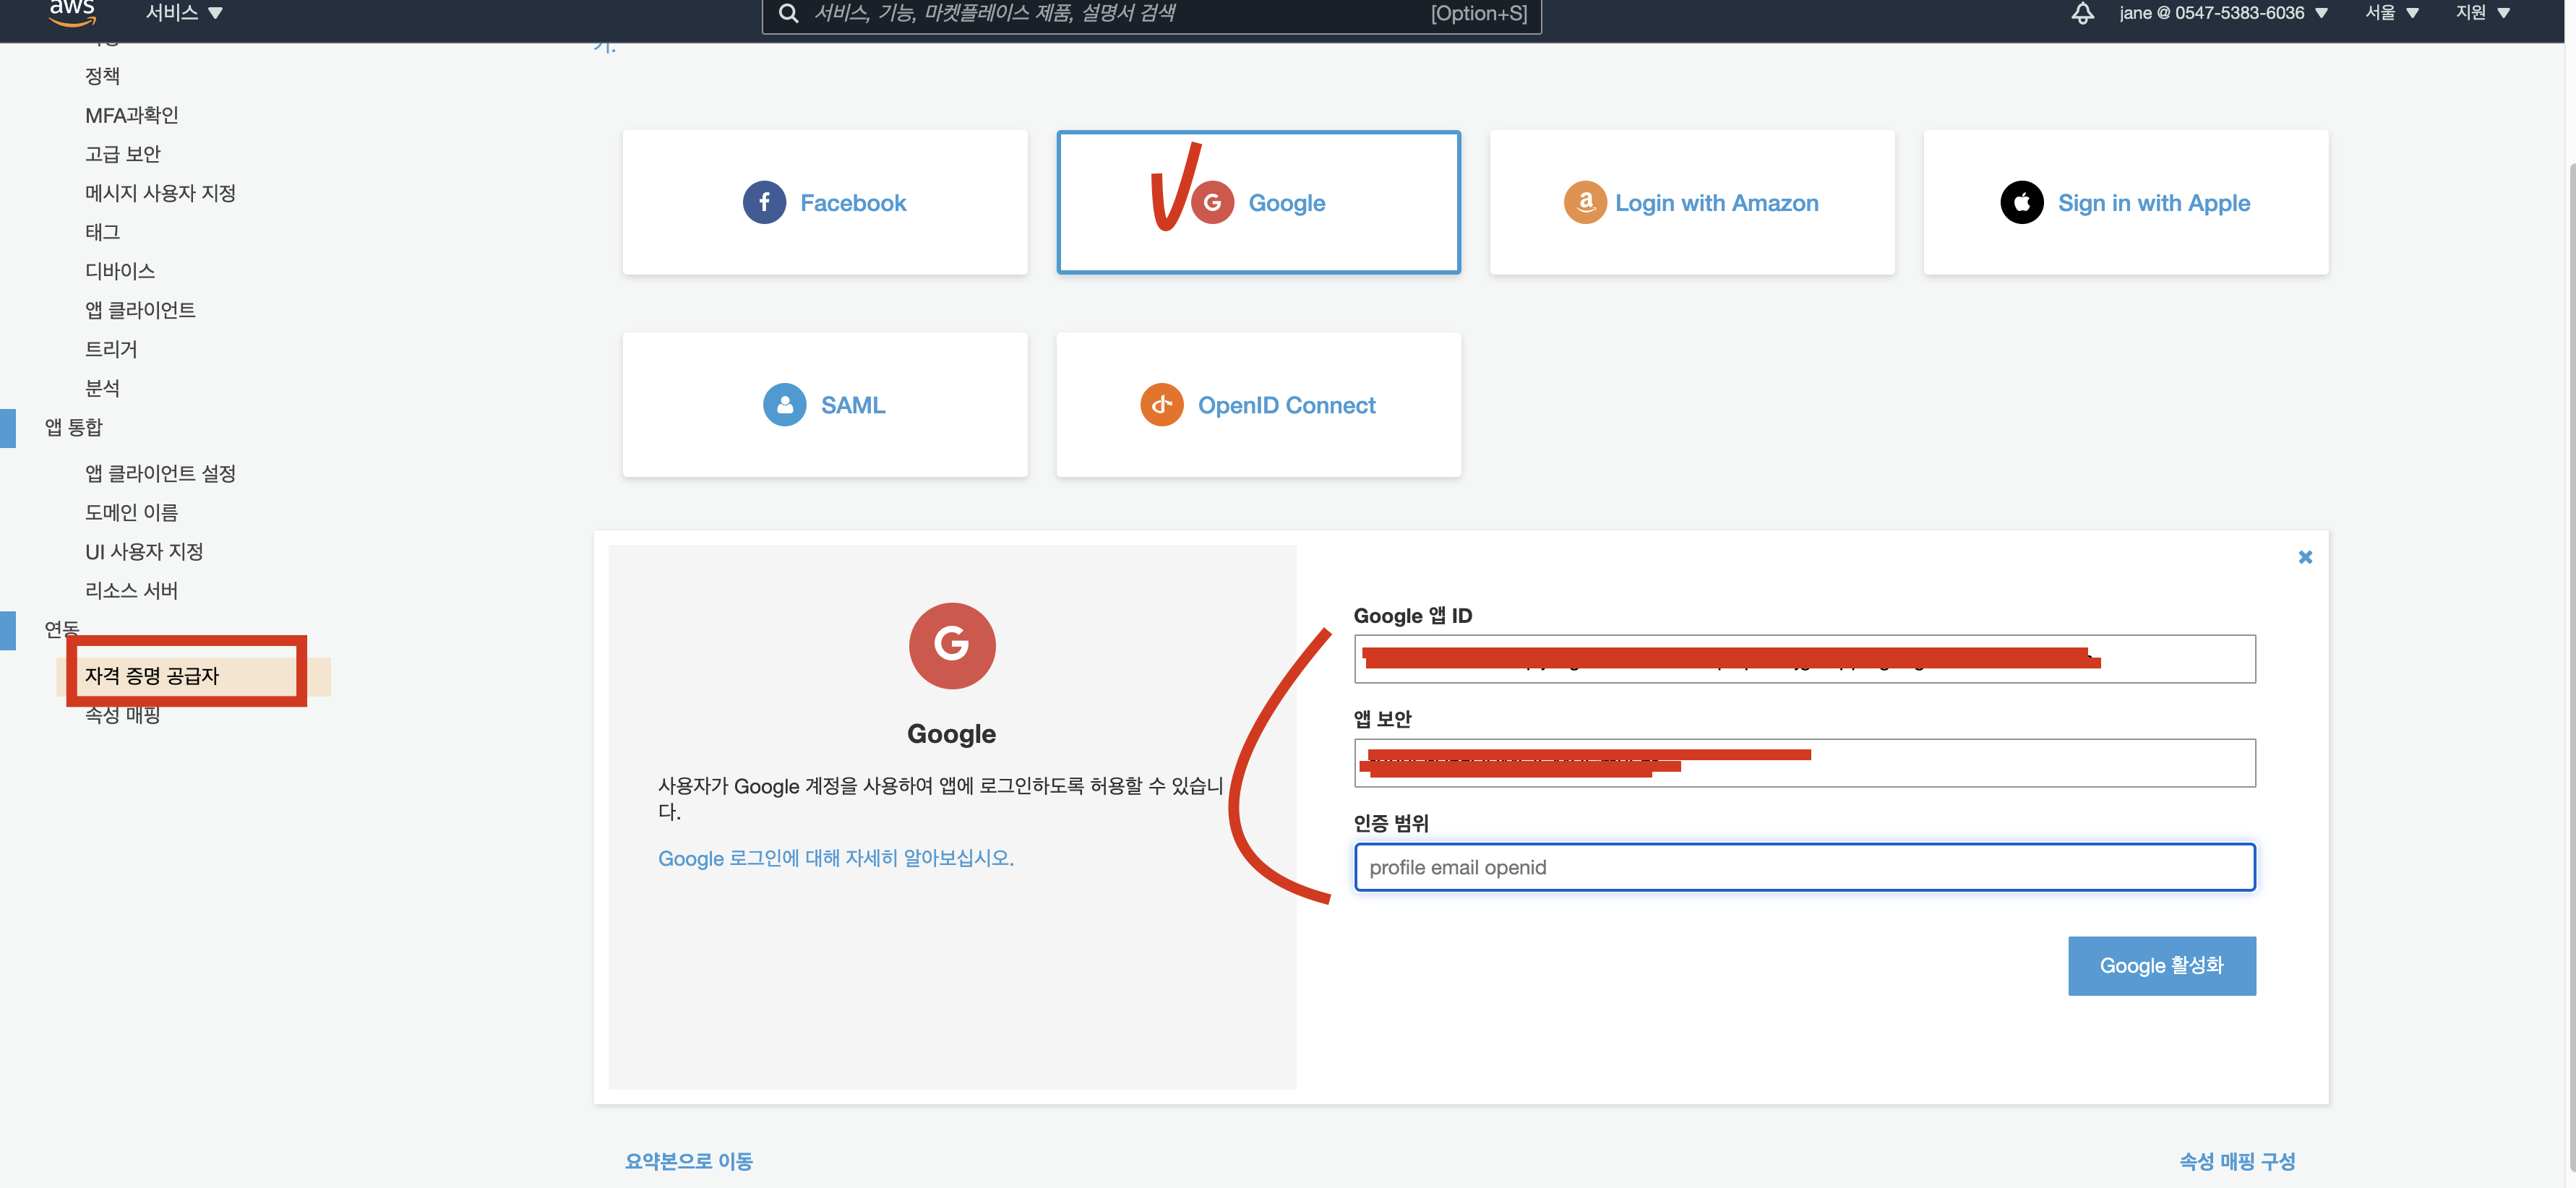Click the OpenID Connect icon

[x=1161, y=405]
